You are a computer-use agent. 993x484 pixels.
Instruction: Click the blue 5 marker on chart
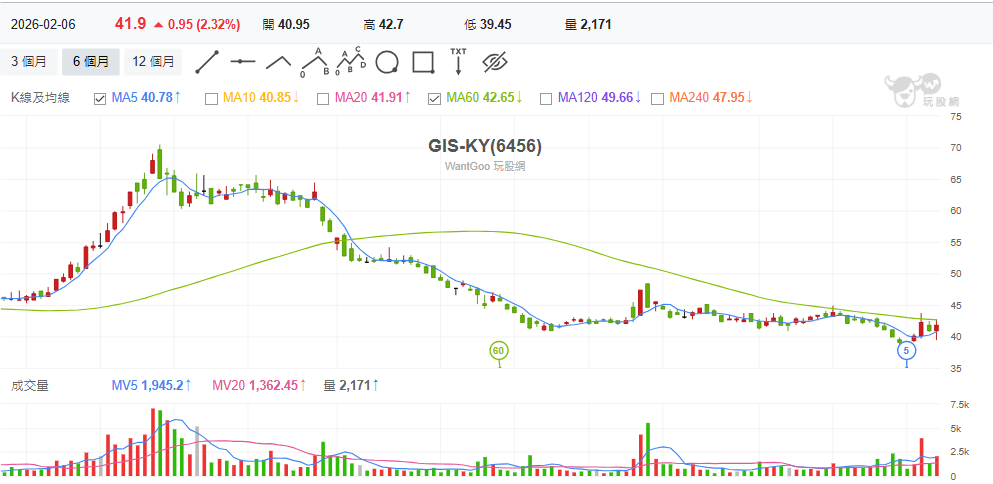click(906, 350)
